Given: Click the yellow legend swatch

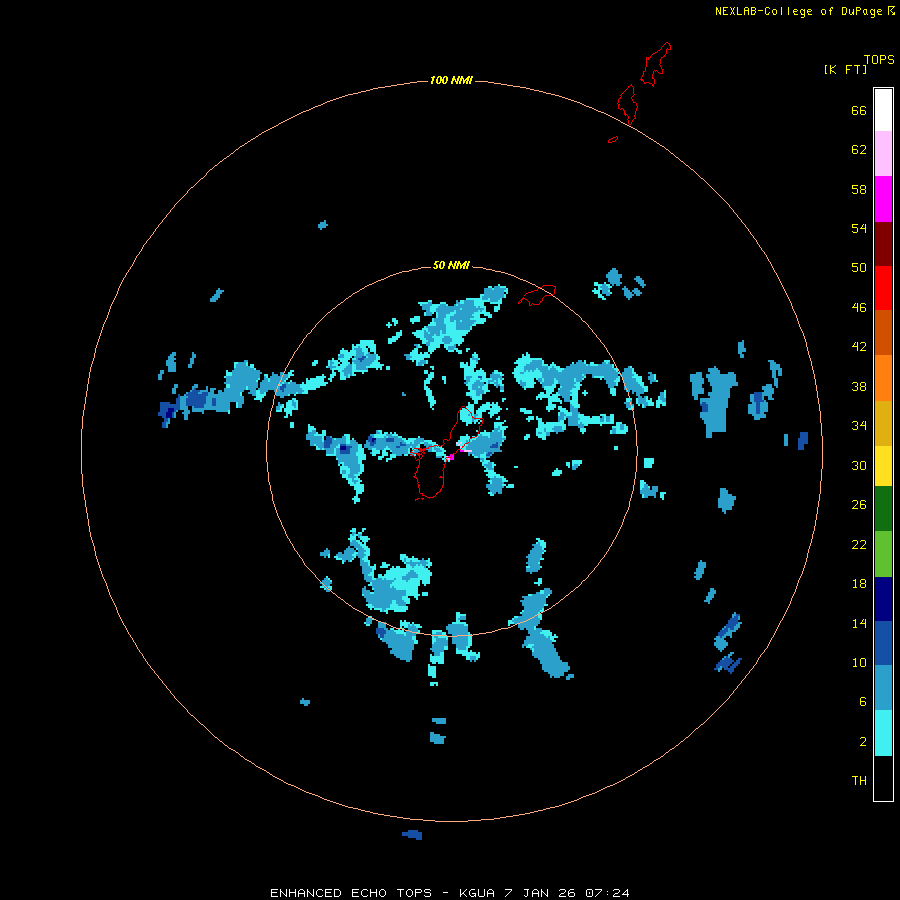Looking at the screenshot, I should (883, 466).
